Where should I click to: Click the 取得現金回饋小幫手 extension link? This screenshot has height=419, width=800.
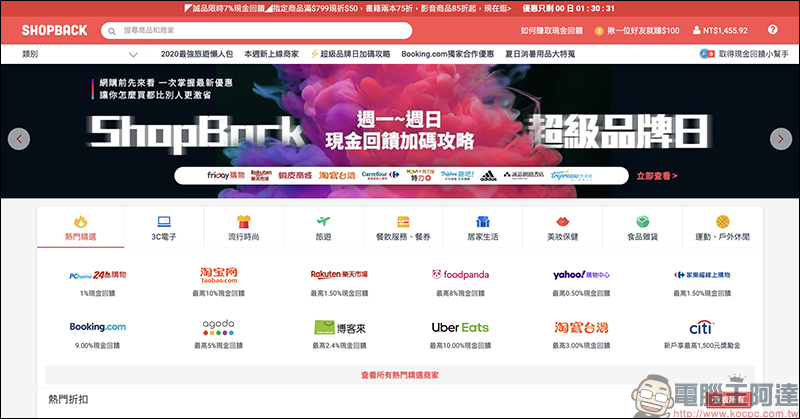click(x=745, y=54)
